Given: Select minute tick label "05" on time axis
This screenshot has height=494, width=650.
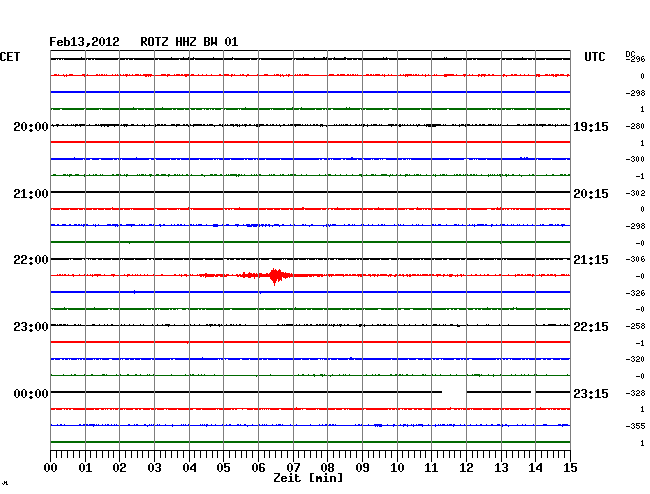Looking at the screenshot, I should 223,468.
